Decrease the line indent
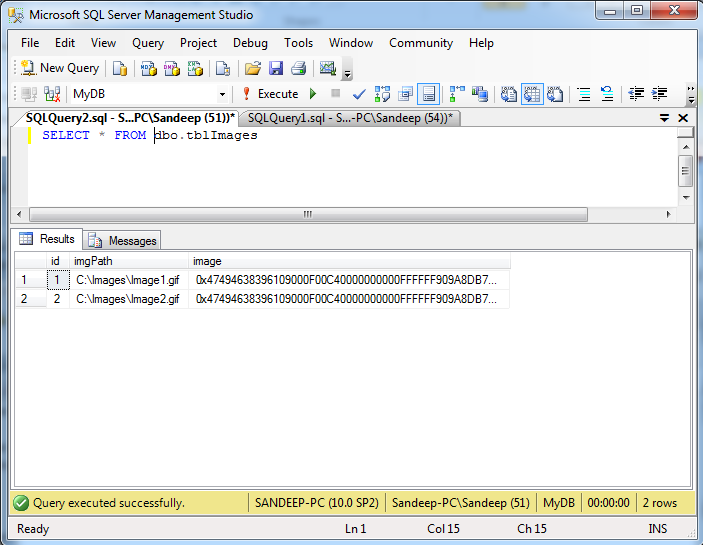 pyautogui.click(x=636, y=94)
